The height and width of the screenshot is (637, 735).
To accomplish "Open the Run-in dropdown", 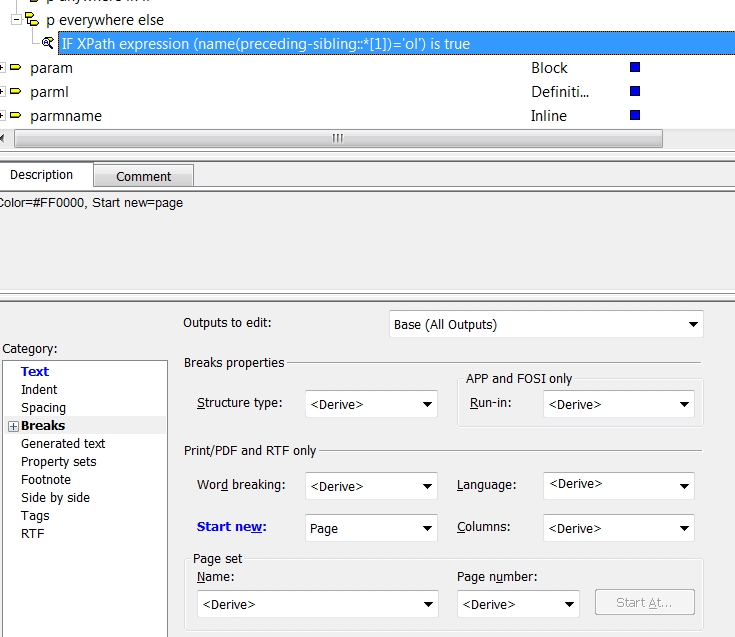I will click(619, 404).
